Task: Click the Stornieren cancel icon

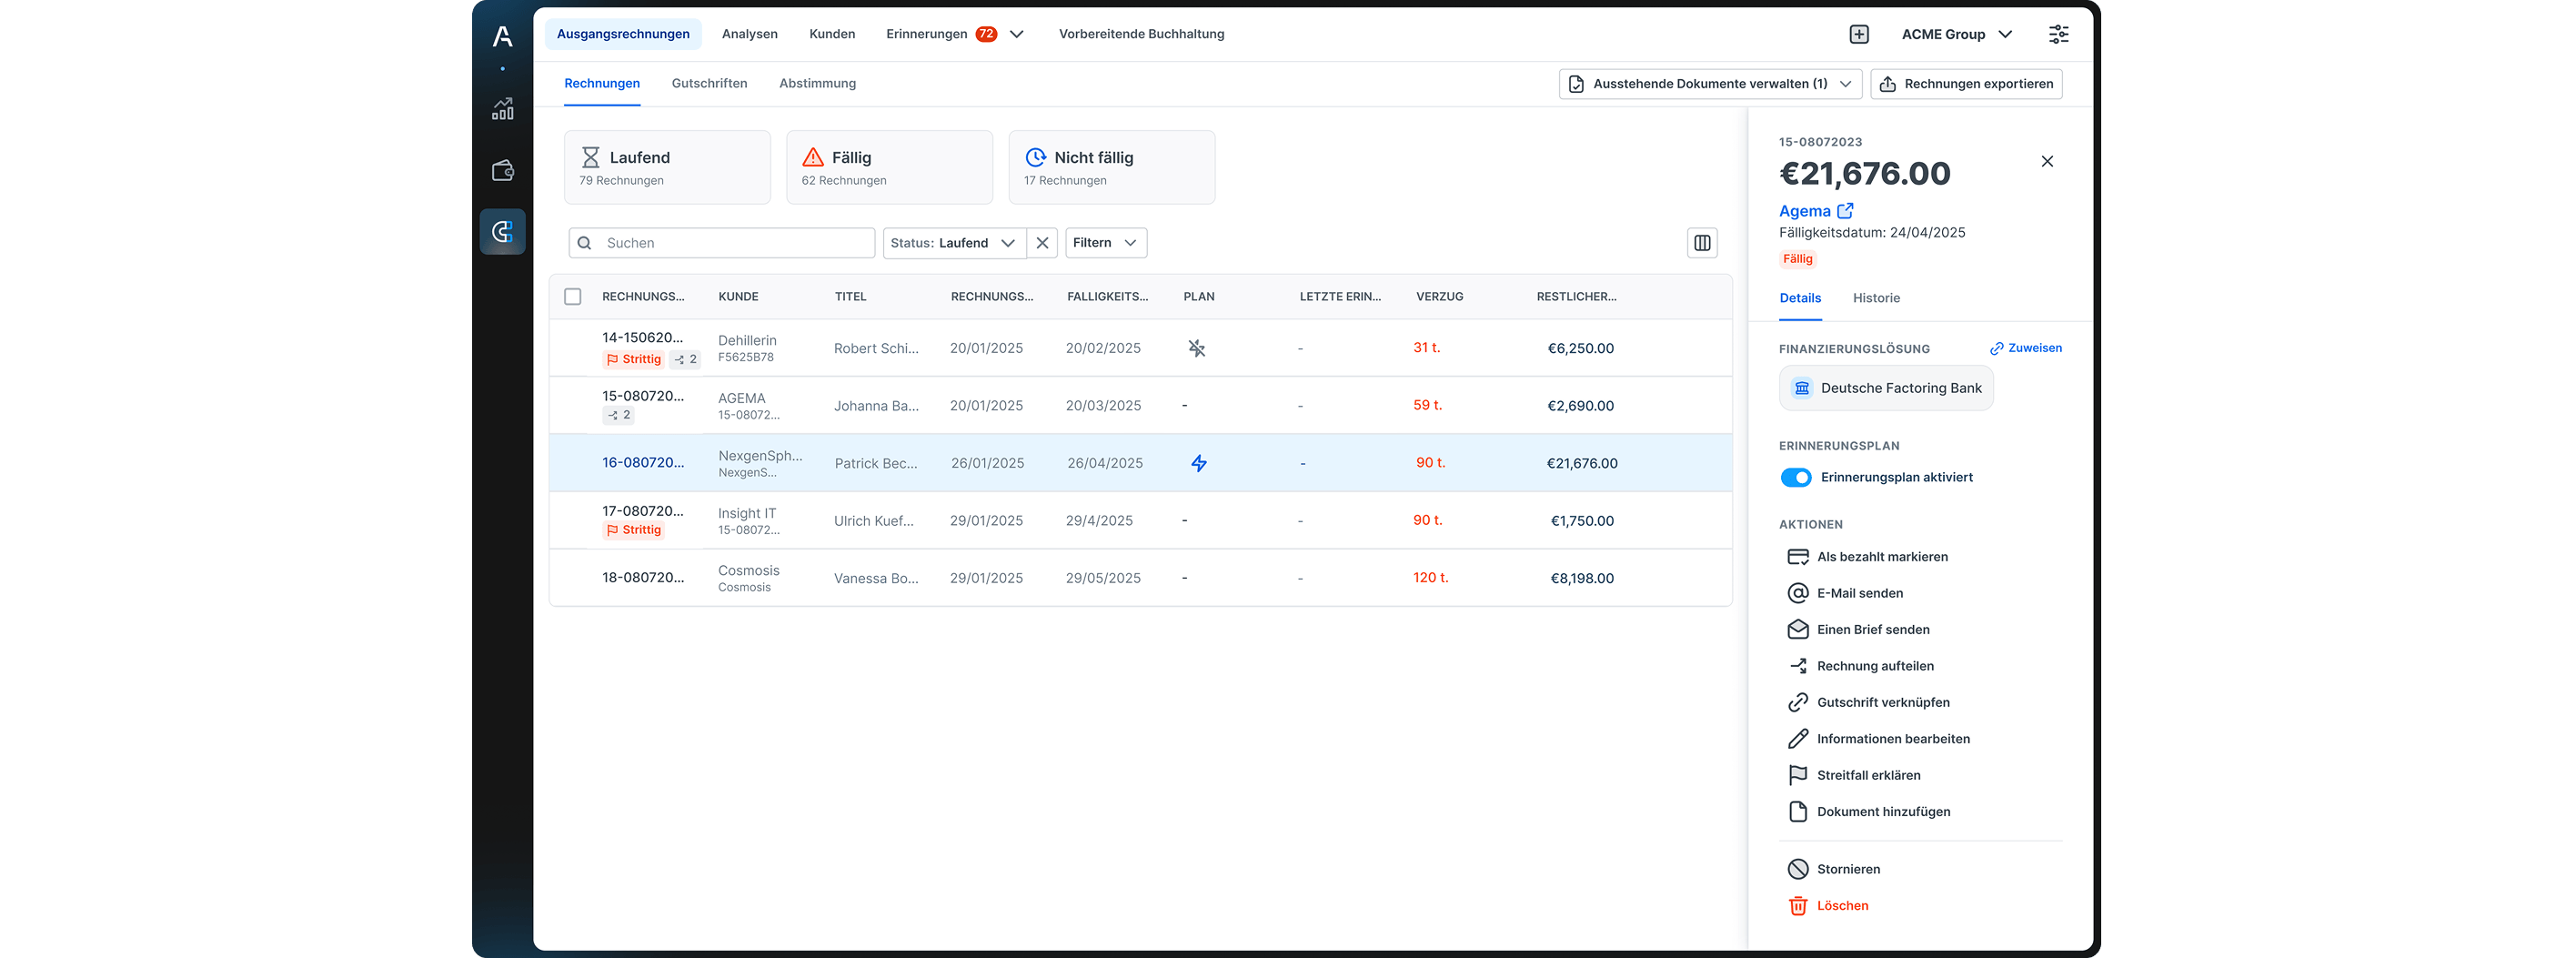Action: point(1798,869)
